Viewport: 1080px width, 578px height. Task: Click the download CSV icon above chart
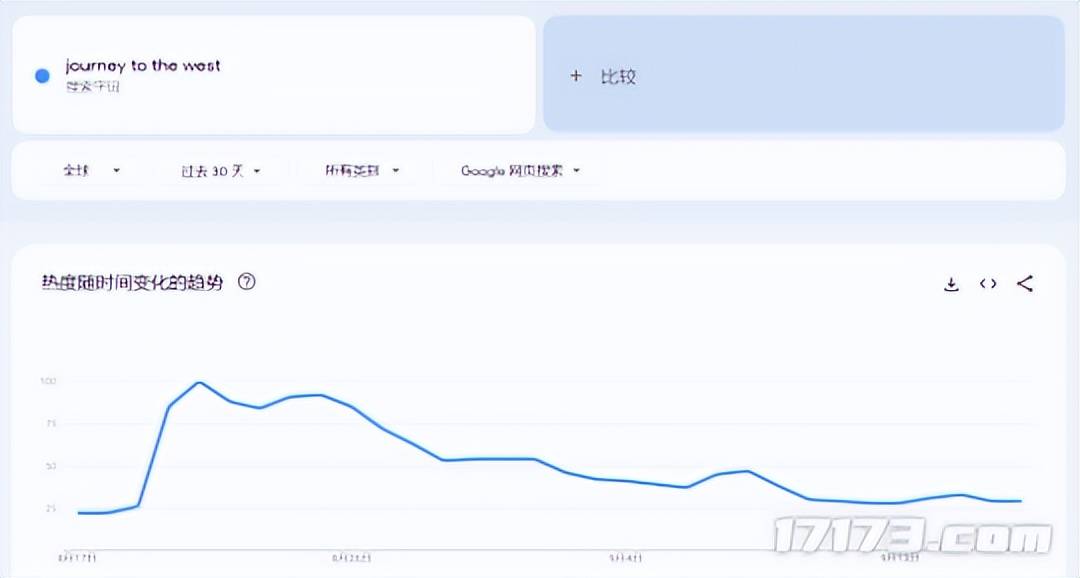pyautogui.click(x=951, y=284)
